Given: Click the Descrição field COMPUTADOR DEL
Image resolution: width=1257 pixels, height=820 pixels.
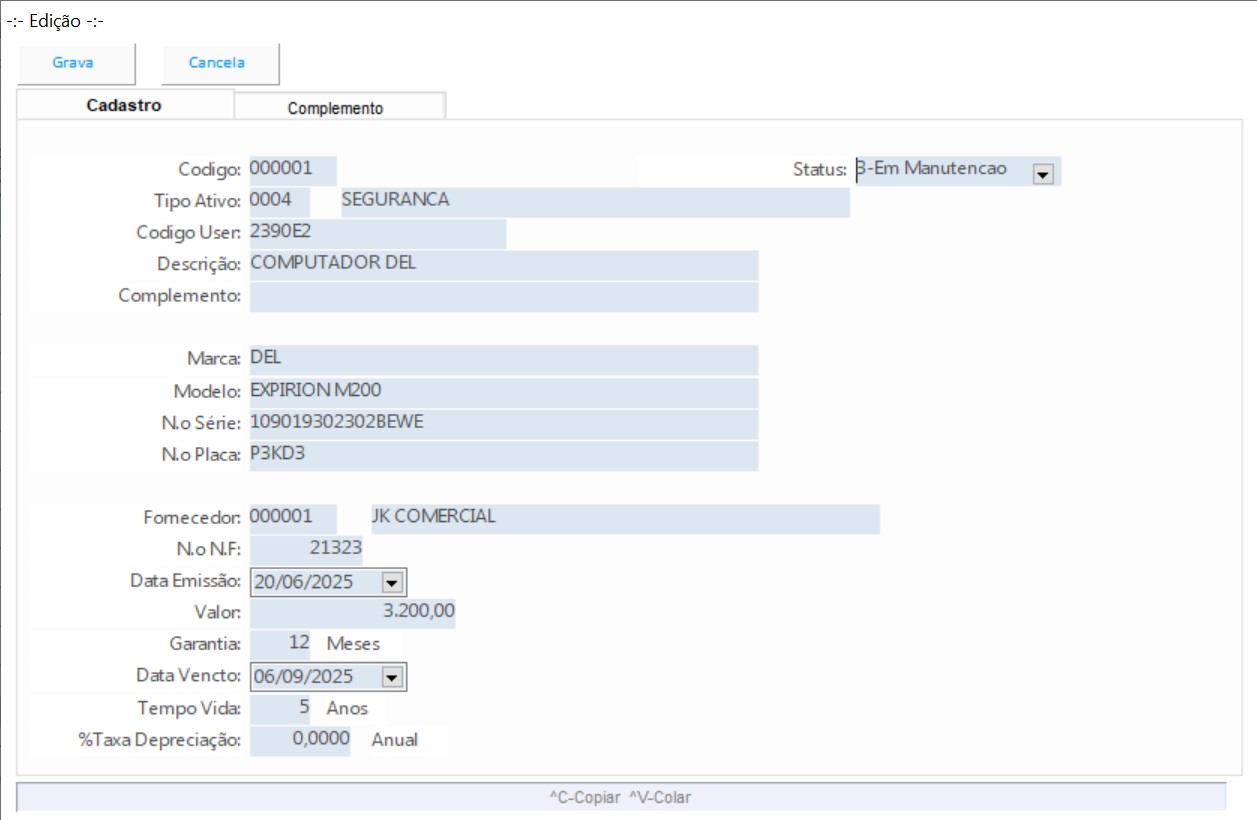Looking at the screenshot, I should 502,265.
